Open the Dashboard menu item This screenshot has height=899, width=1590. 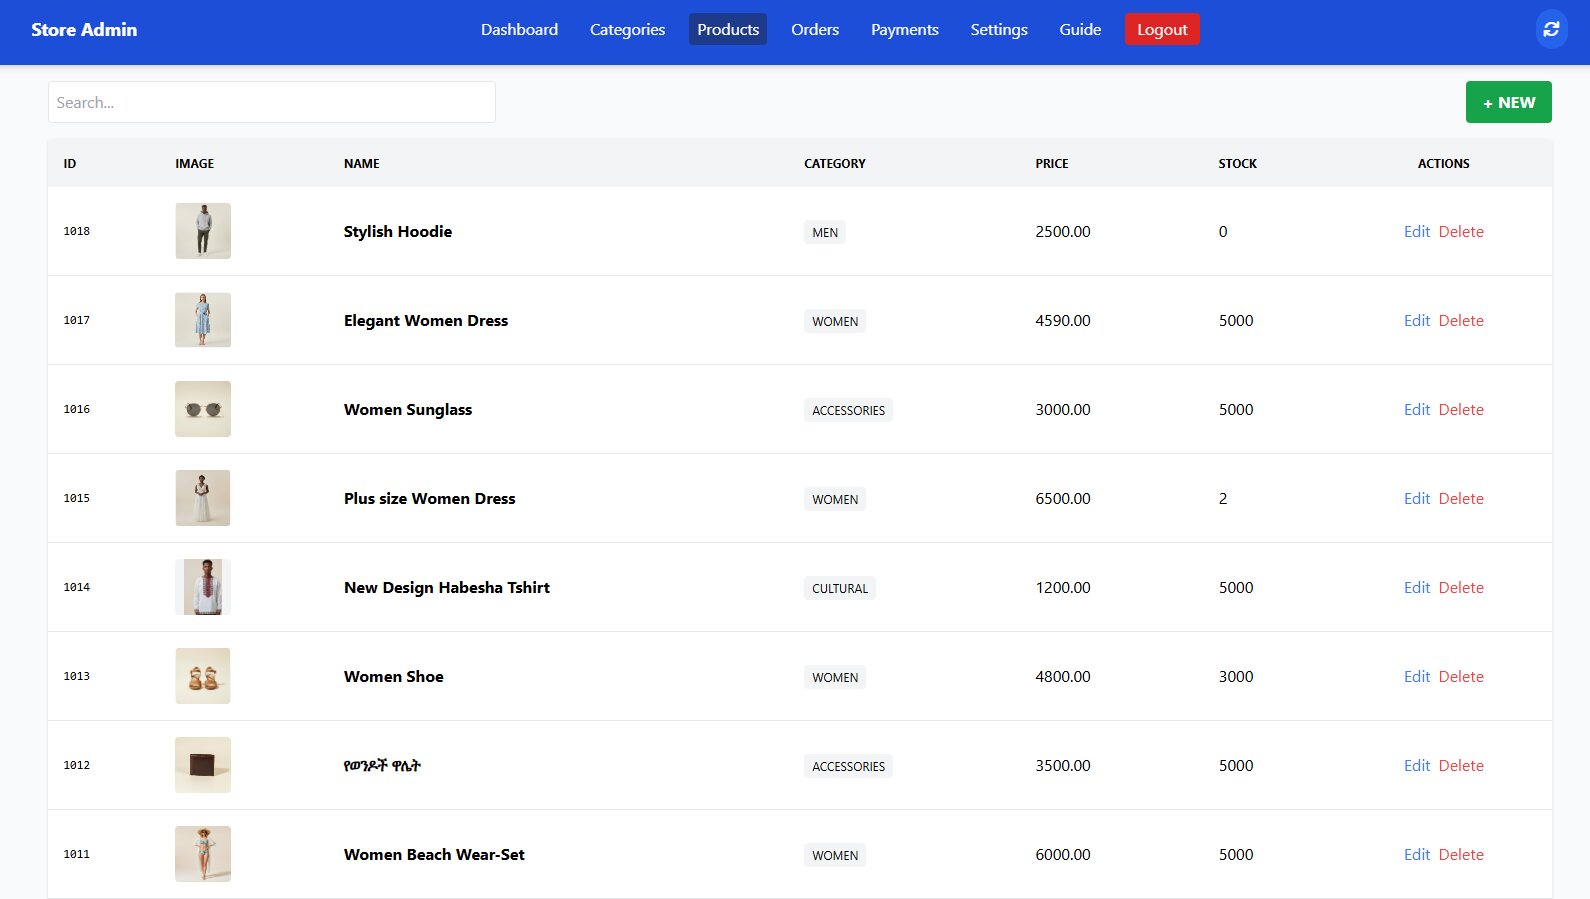point(519,30)
